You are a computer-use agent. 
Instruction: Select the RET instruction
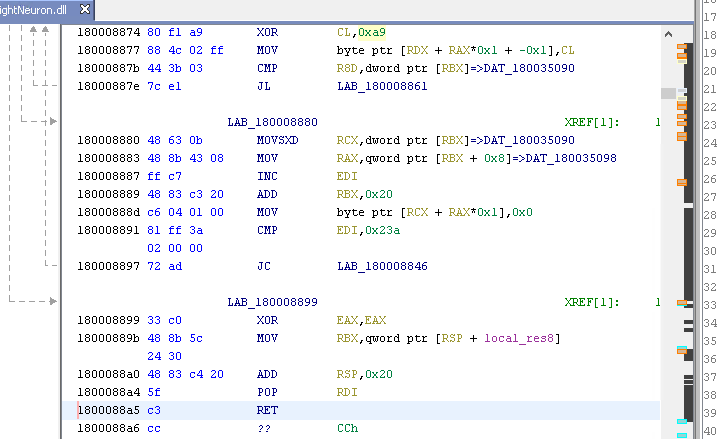(267, 410)
